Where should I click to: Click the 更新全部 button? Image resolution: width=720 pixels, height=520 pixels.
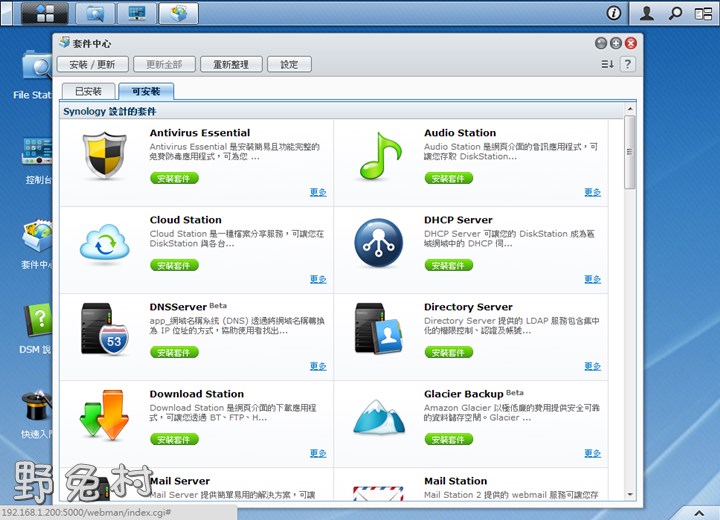tap(164, 64)
